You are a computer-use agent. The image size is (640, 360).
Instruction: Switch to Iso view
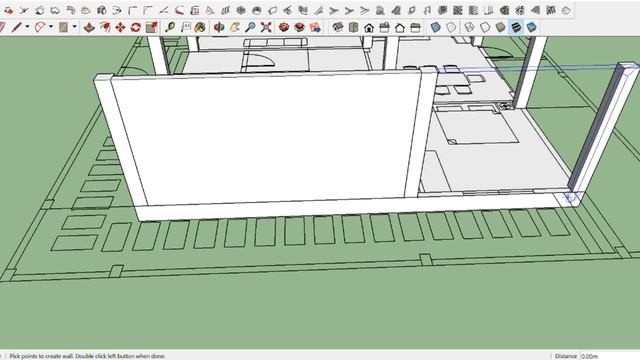(x=338, y=27)
